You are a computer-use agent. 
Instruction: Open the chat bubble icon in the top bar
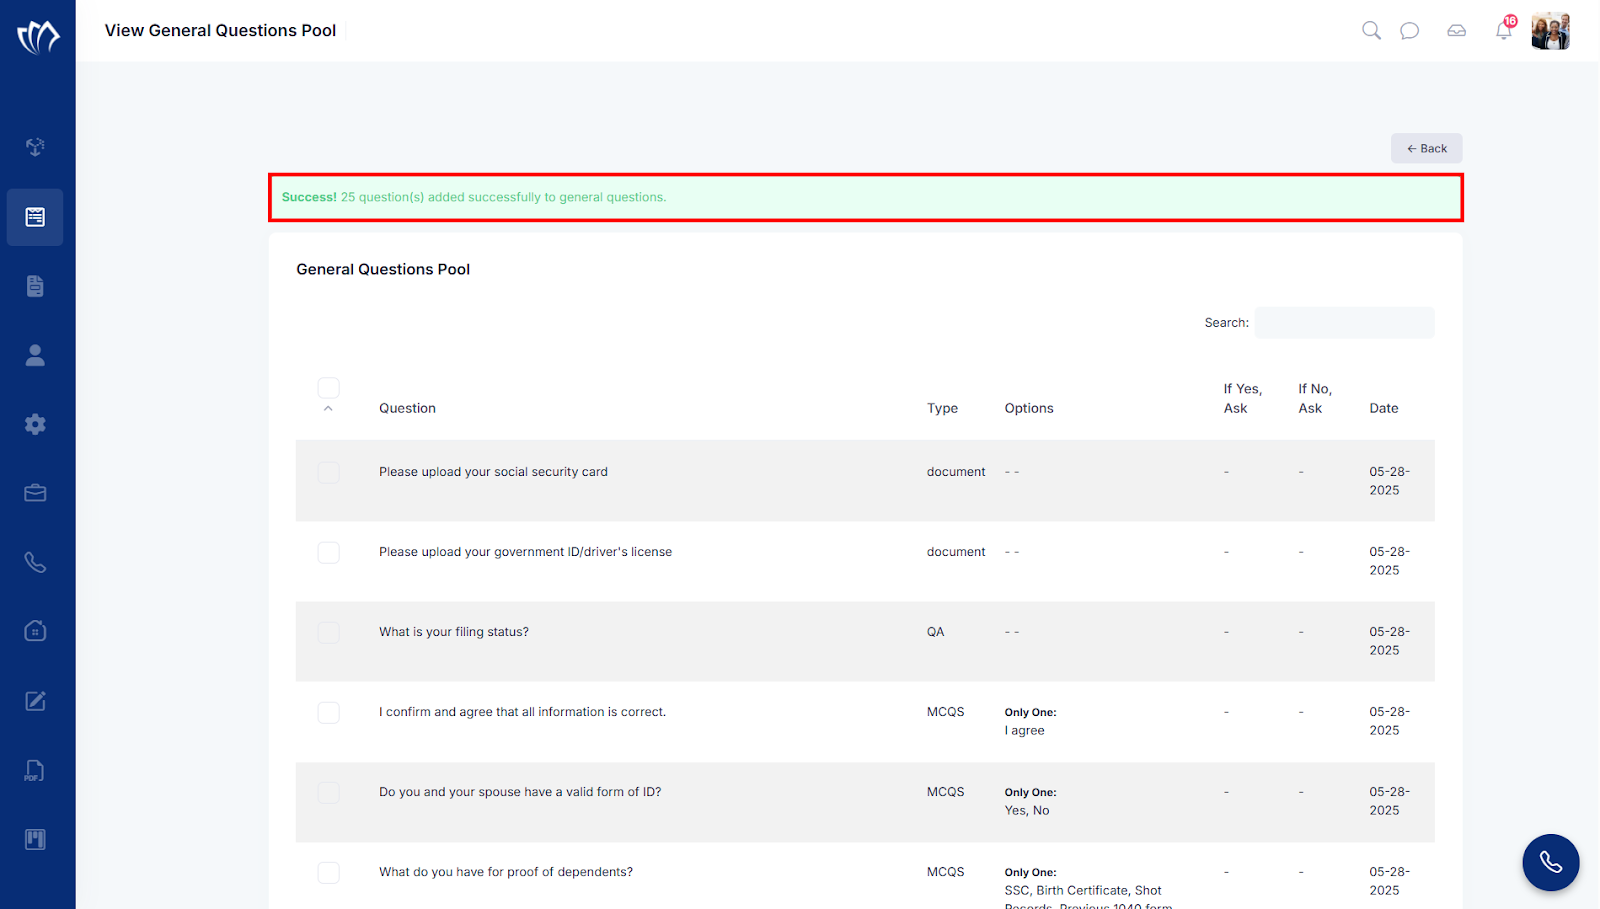point(1409,30)
